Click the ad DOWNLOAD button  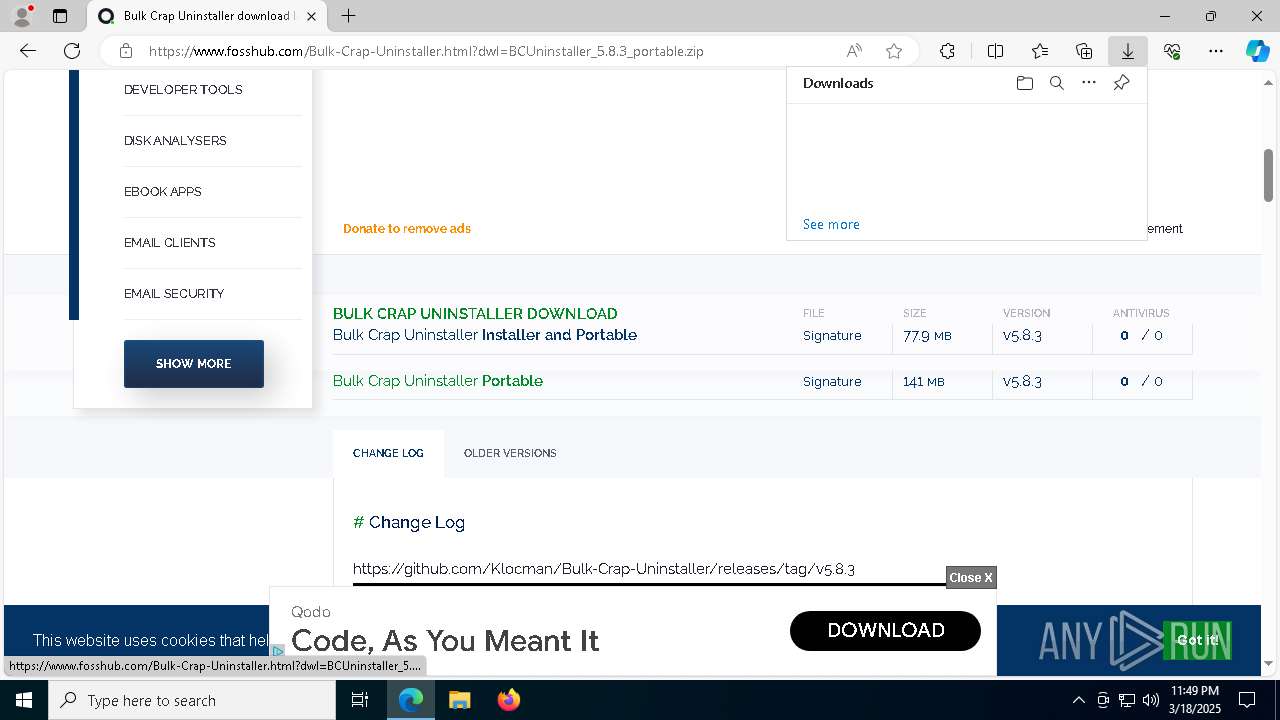[x=885, y=630]
